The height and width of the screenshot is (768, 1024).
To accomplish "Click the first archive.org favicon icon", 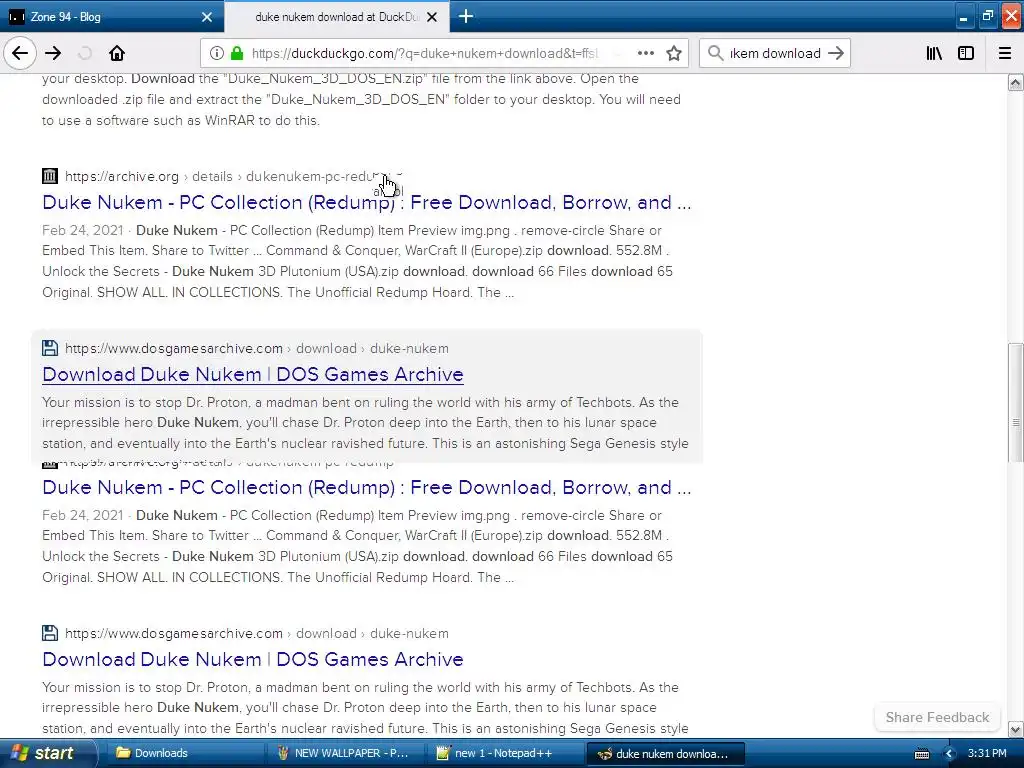I will click(50, 176).
